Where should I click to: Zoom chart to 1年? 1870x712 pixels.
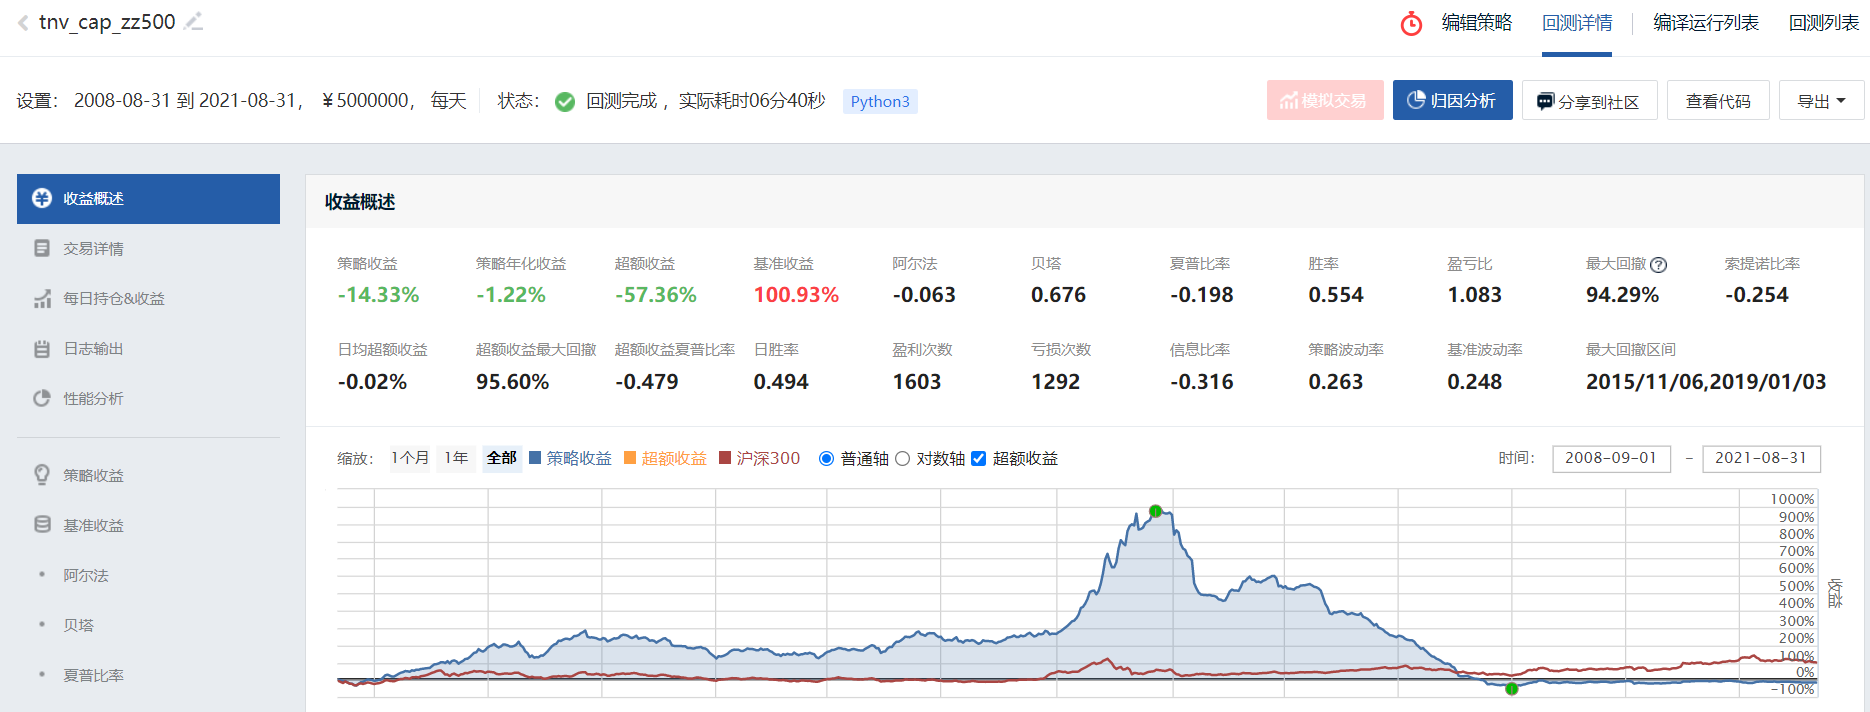tap(456, 458)
